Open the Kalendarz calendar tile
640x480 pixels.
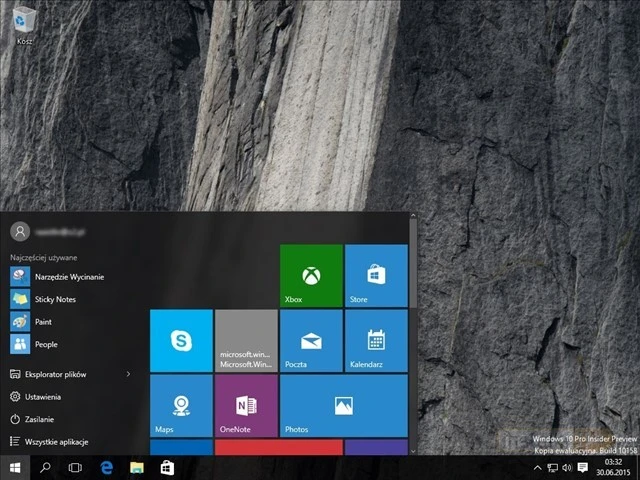376,340
